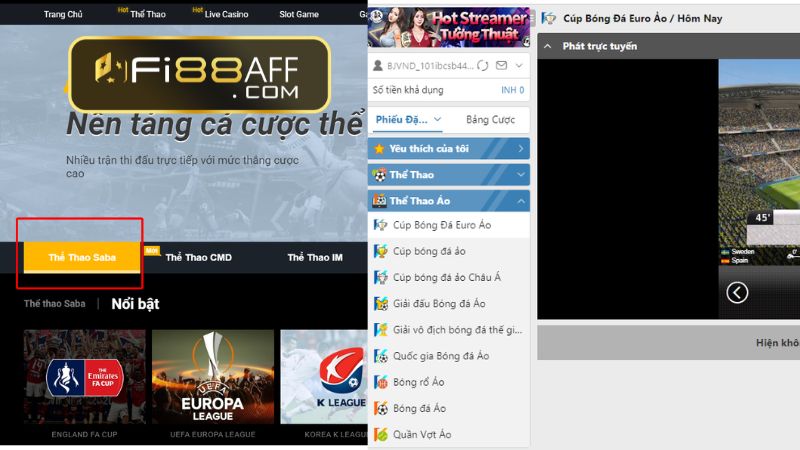Click the 45' match time badge

(763, 218)
